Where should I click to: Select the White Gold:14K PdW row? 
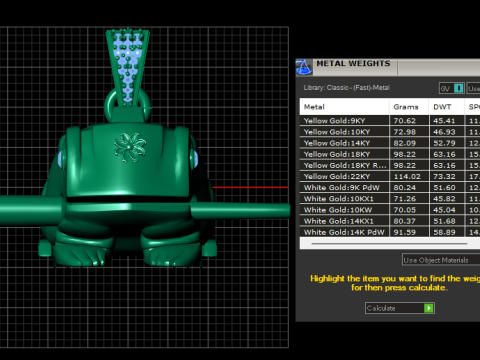point(390,232)
